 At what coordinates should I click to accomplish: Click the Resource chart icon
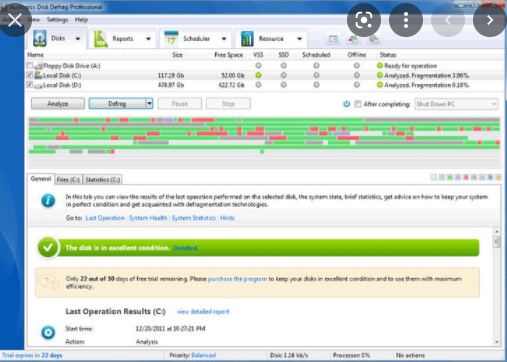pos(247,39)
